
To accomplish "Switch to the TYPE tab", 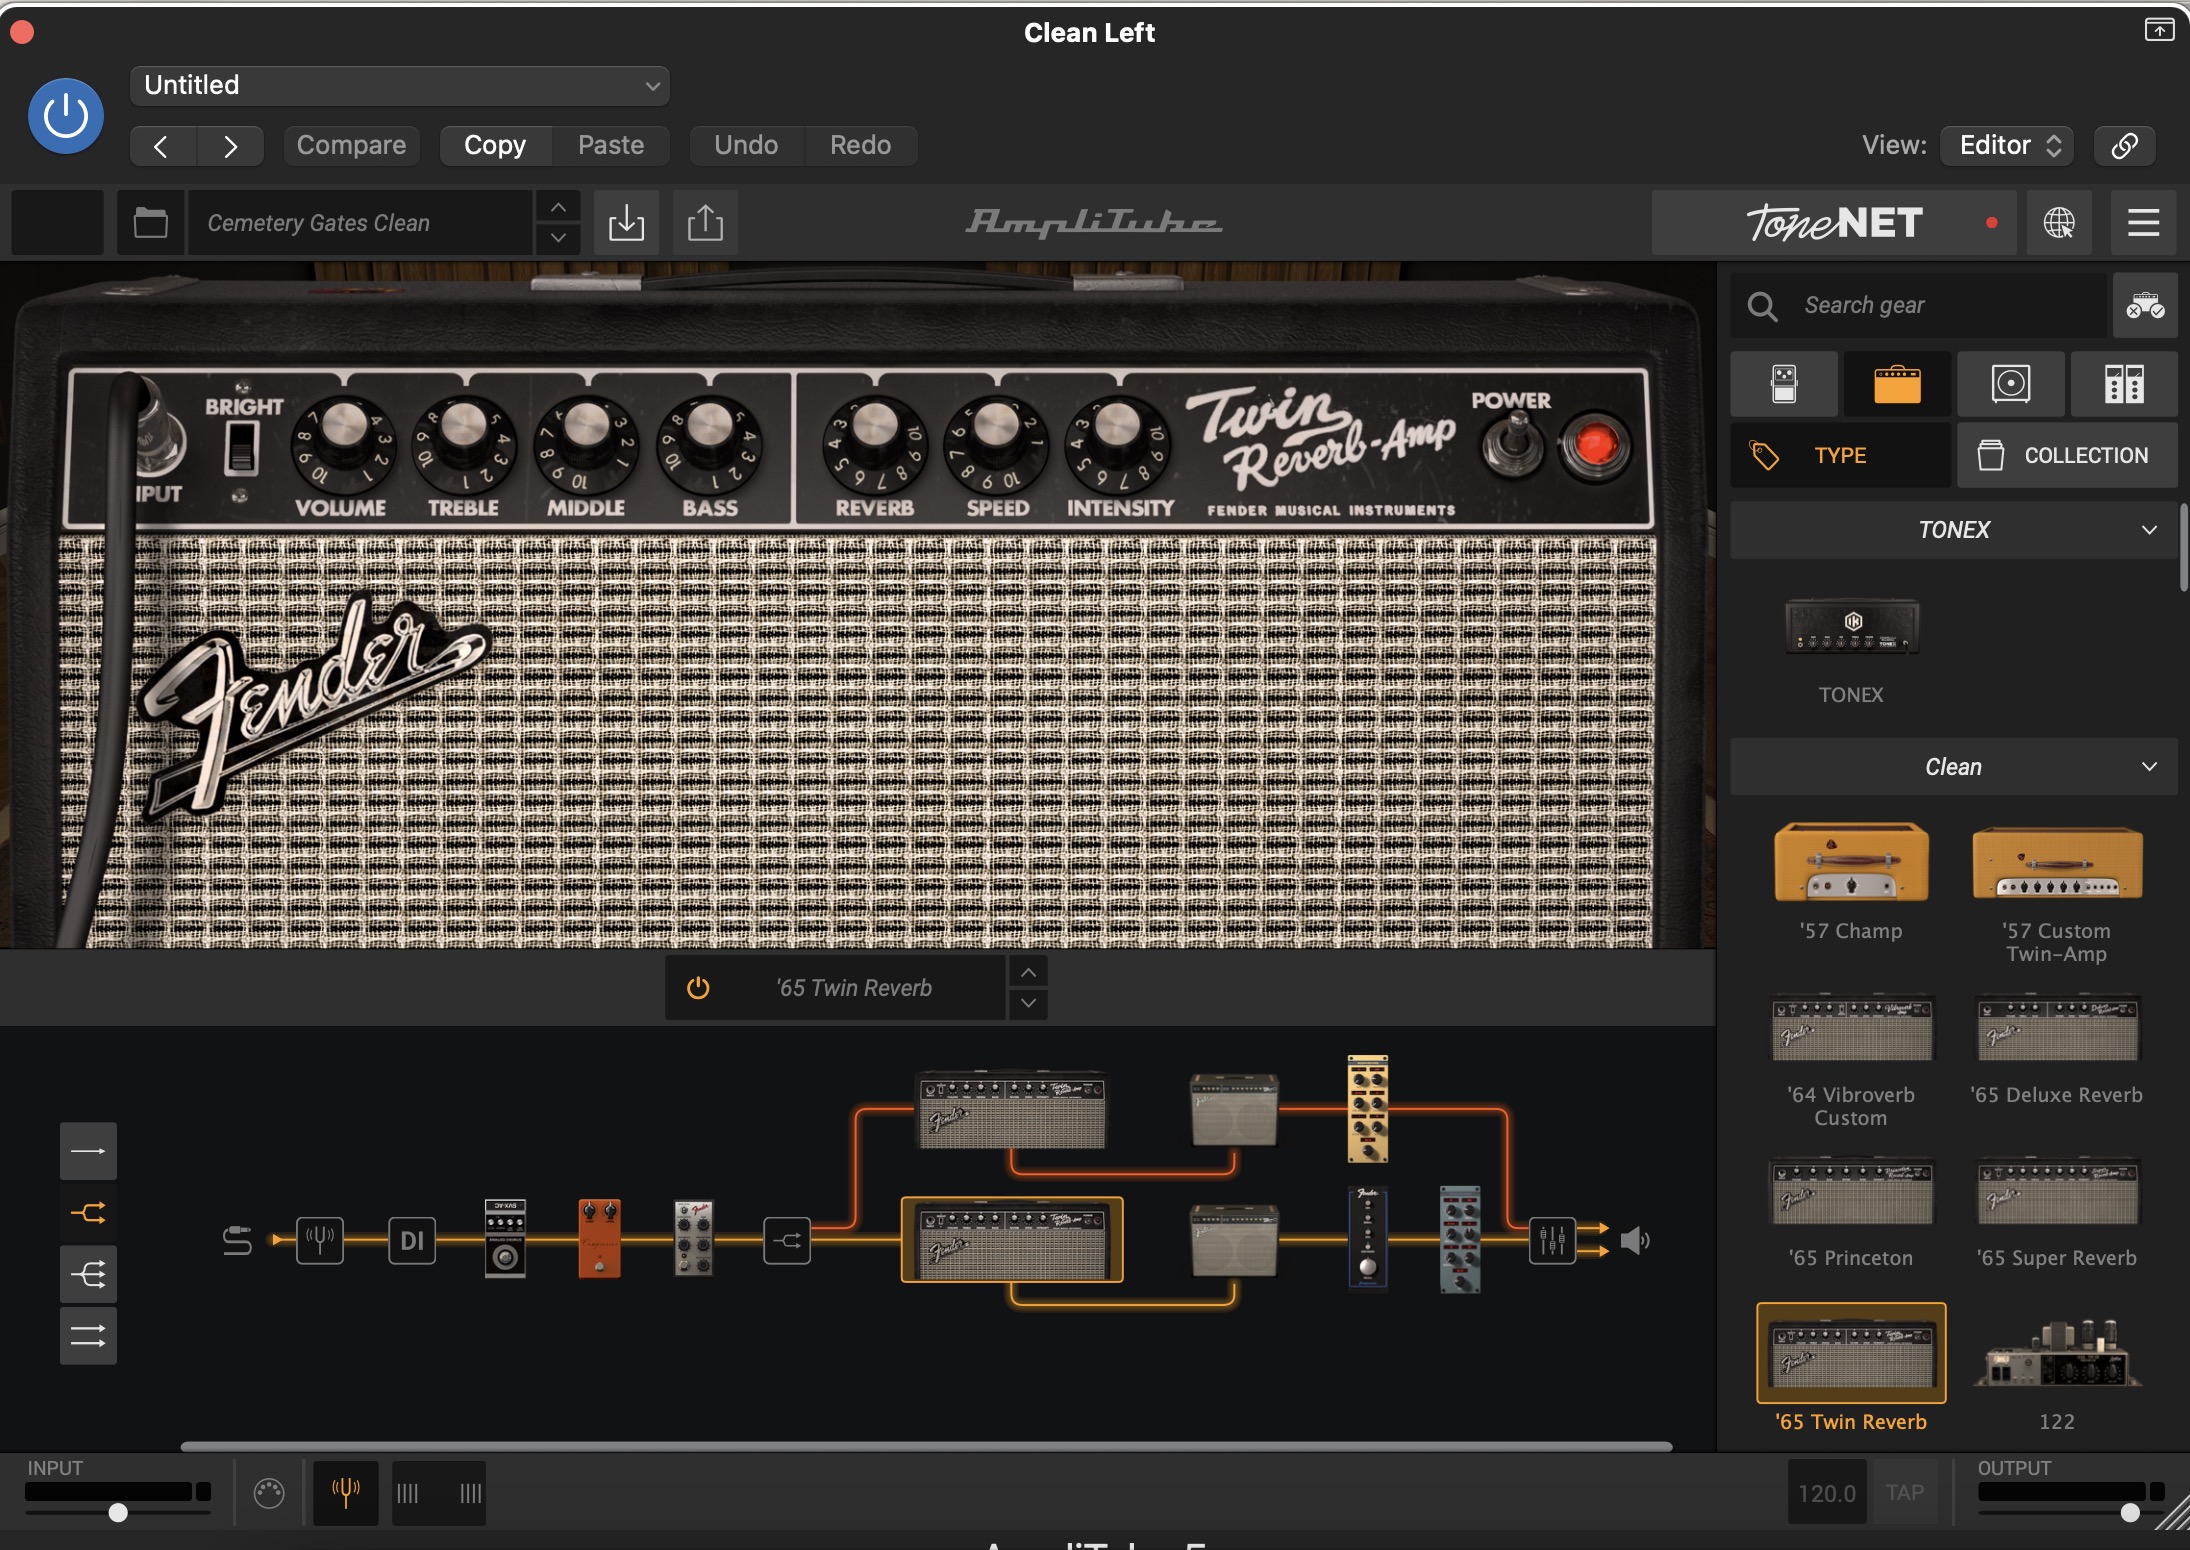I will (1840, 455).
